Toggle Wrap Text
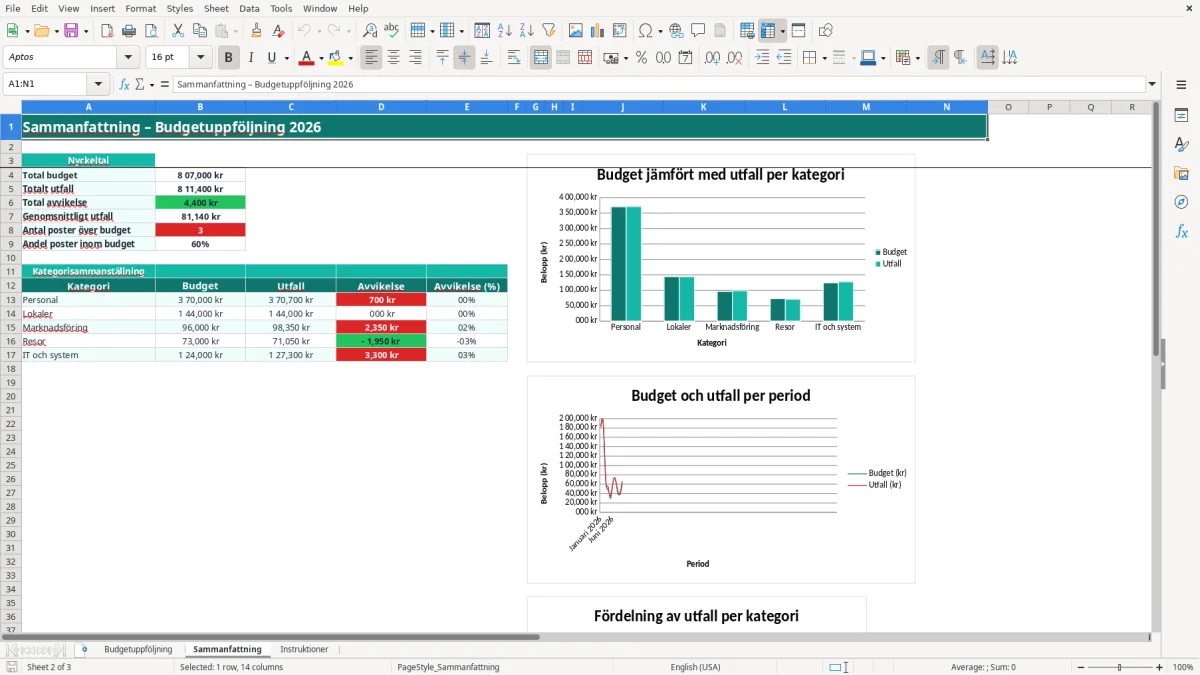Viewport: 1200px width, 675px height. (x=513, y=58)
